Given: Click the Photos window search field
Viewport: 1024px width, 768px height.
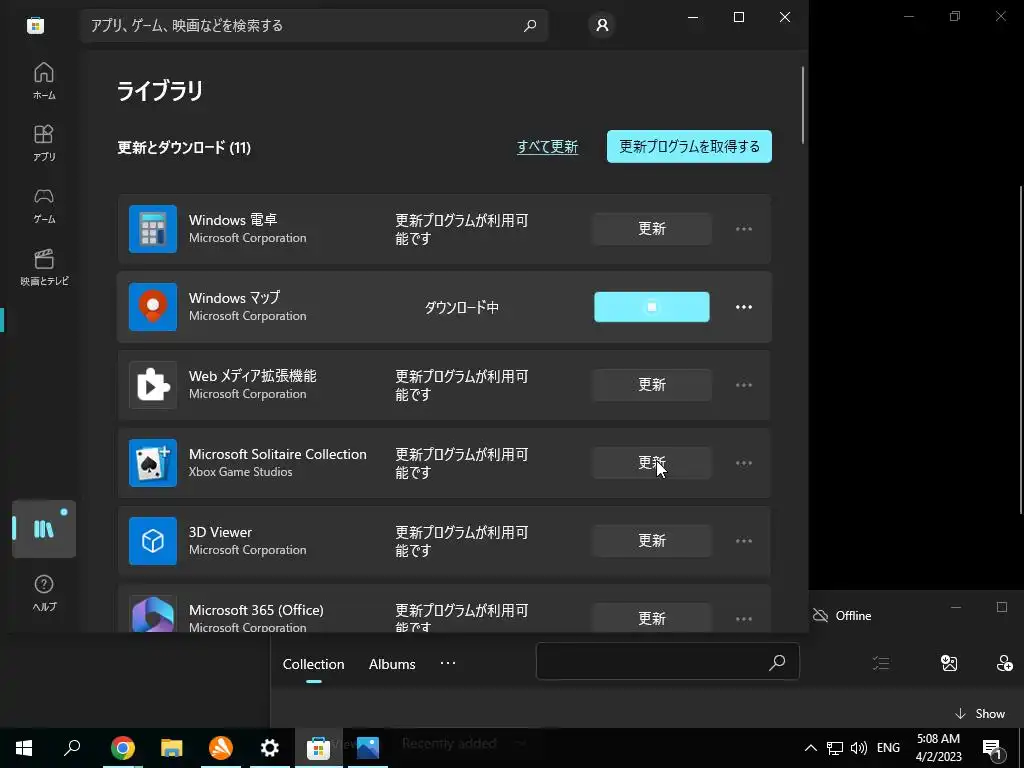Looking at the screenshot, I should pos(667,661).
